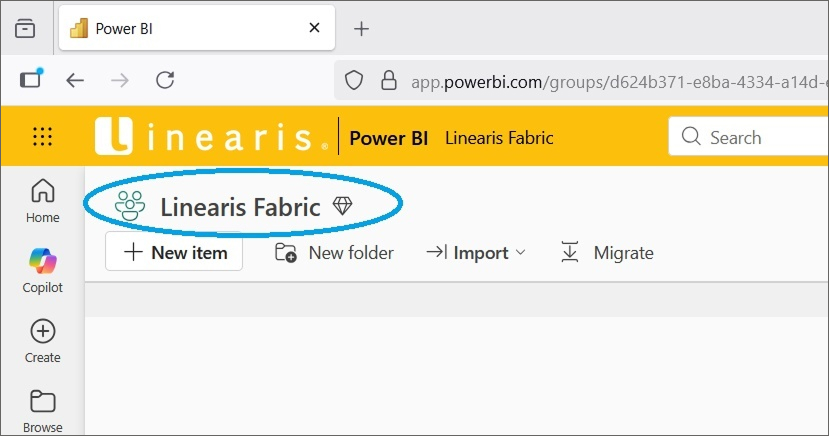829x436 pixels.
Task: Open the app launcher waffle menu
Action: pyautogui.click(x=43, y=138)
